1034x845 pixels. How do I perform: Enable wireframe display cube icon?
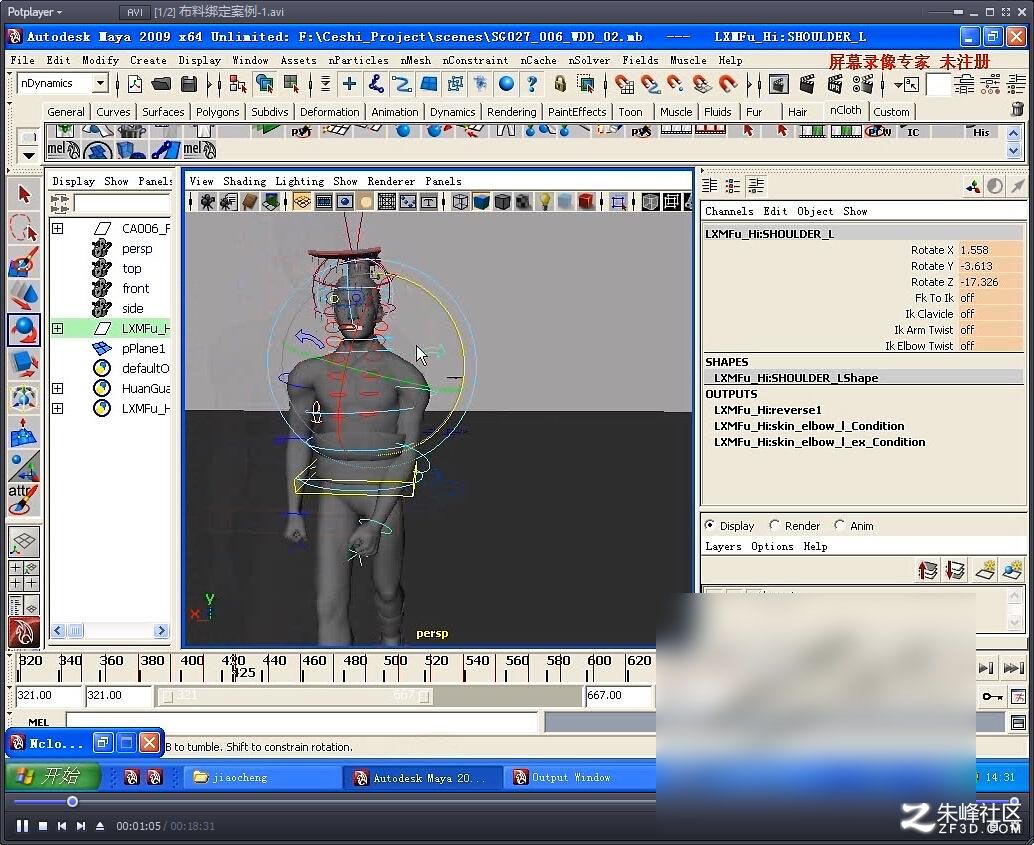click(460, 202)
